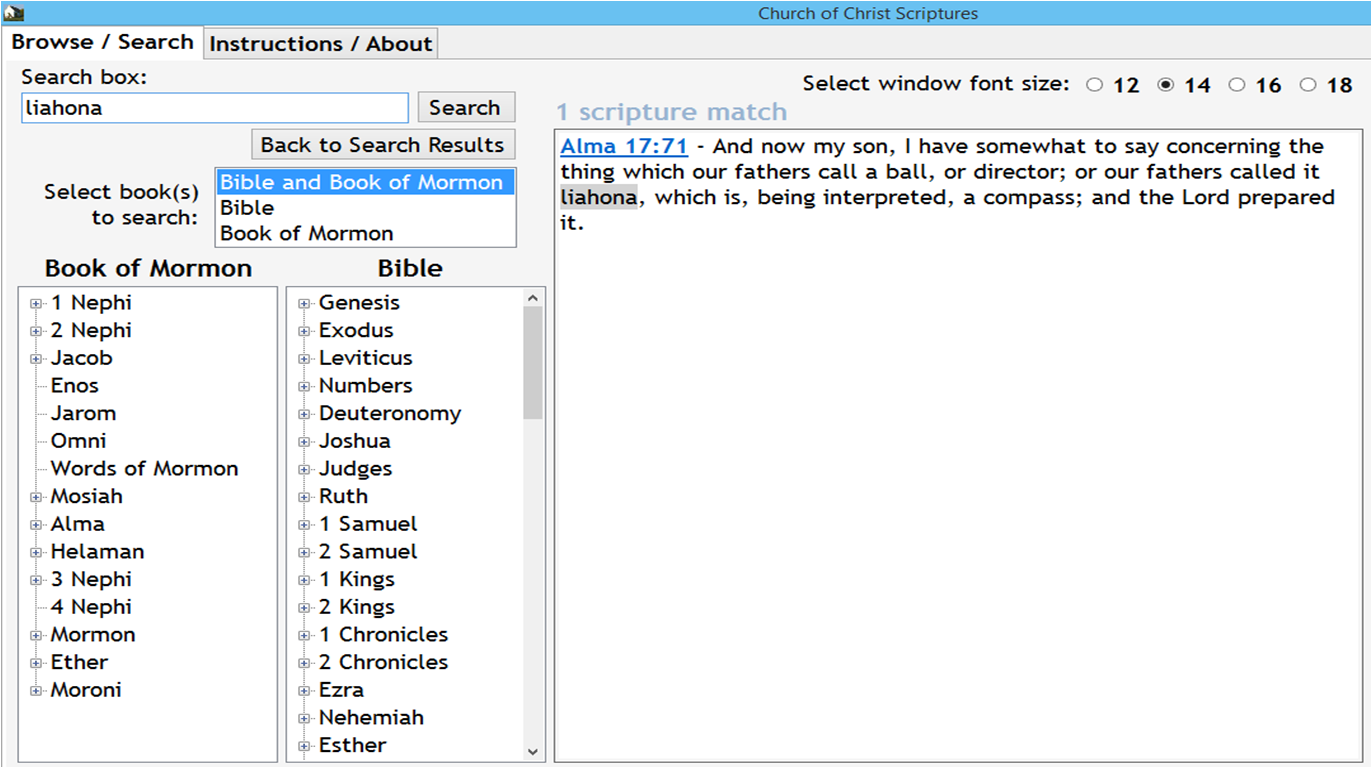Expand the Judges tree node
The height and width of the screenshot is (768, 1372).
point(305,470)
